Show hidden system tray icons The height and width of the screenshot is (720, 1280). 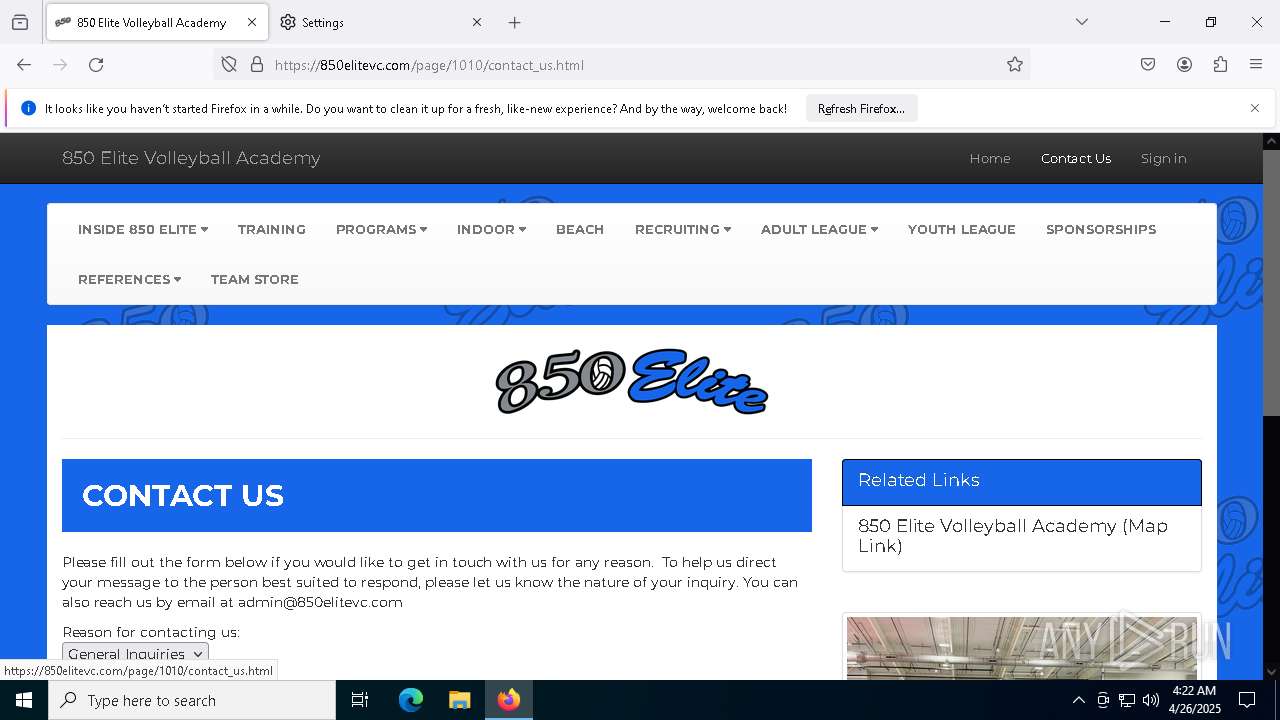pos(1078,700)
